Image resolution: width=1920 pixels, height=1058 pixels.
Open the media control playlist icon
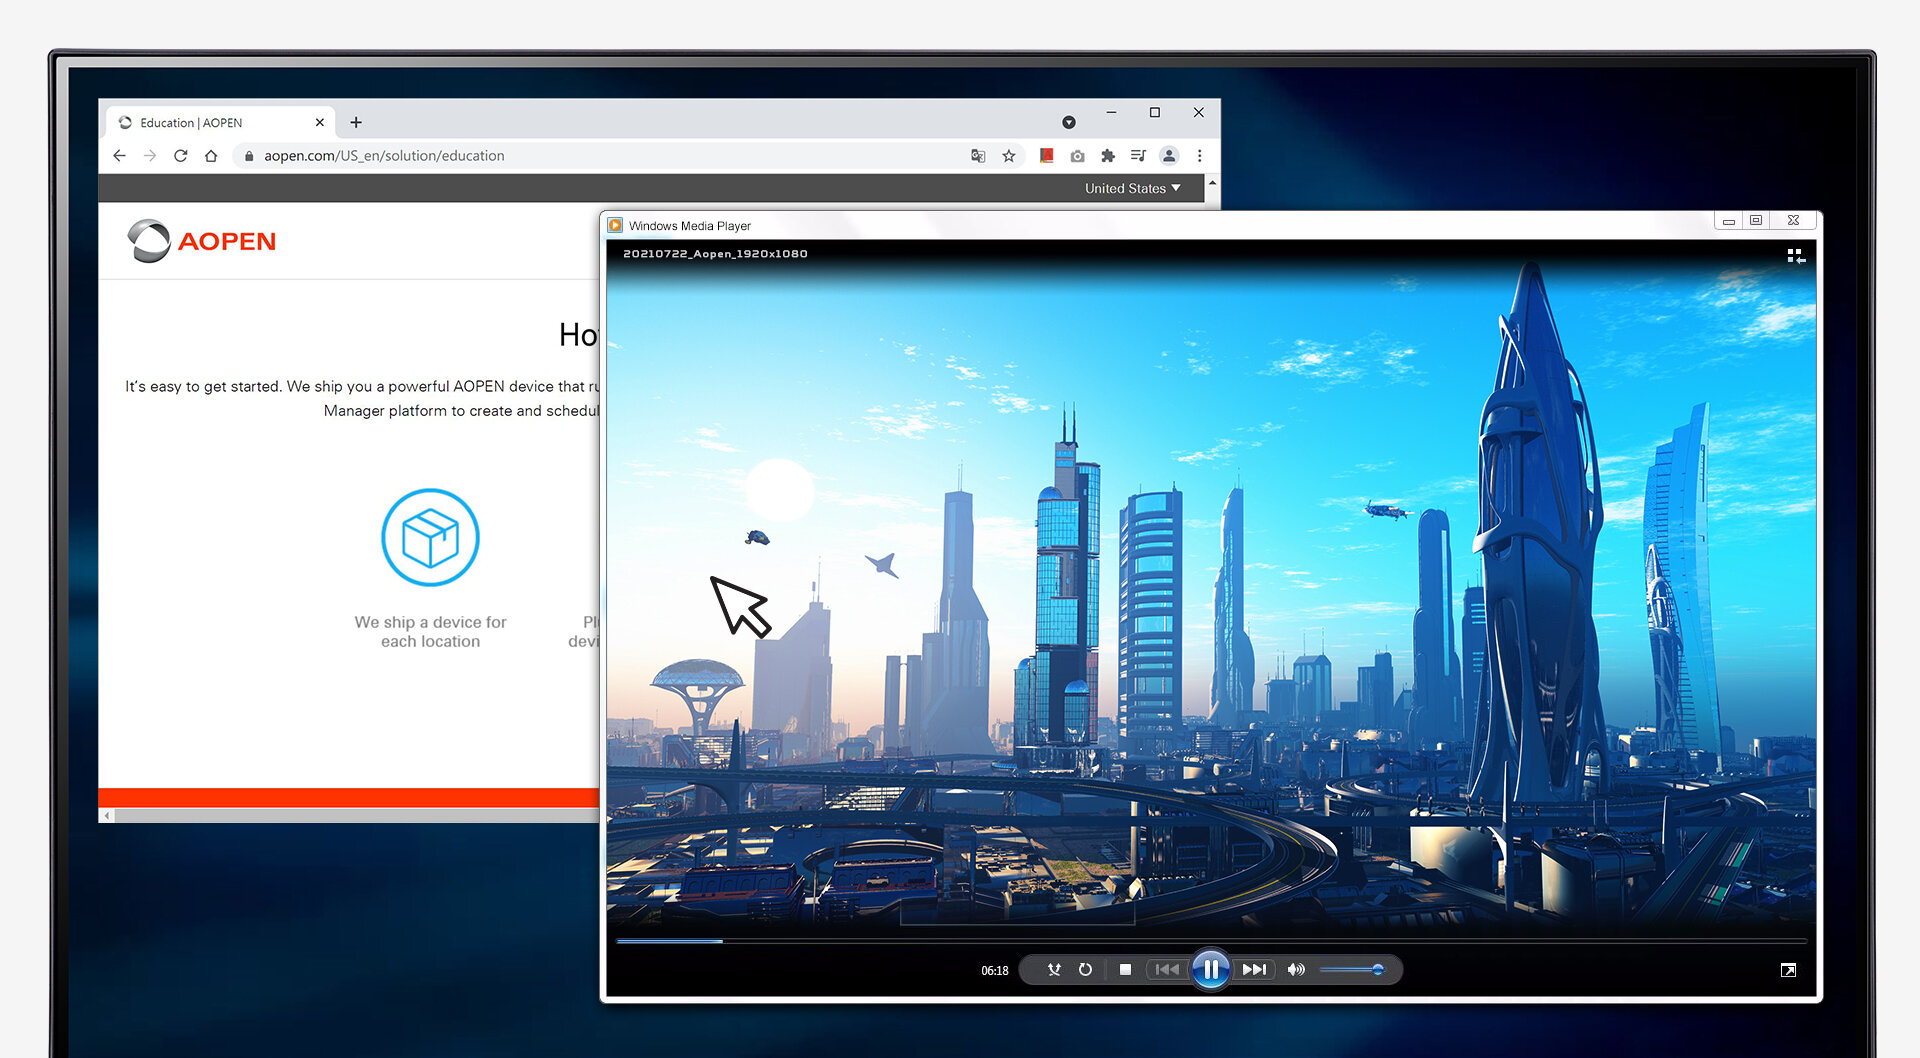pos(1138,156)
